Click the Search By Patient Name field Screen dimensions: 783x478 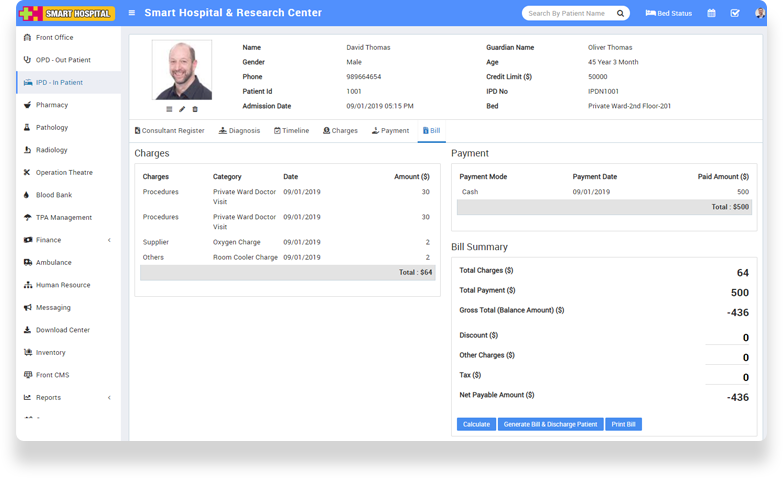click(x=566, y=13)
